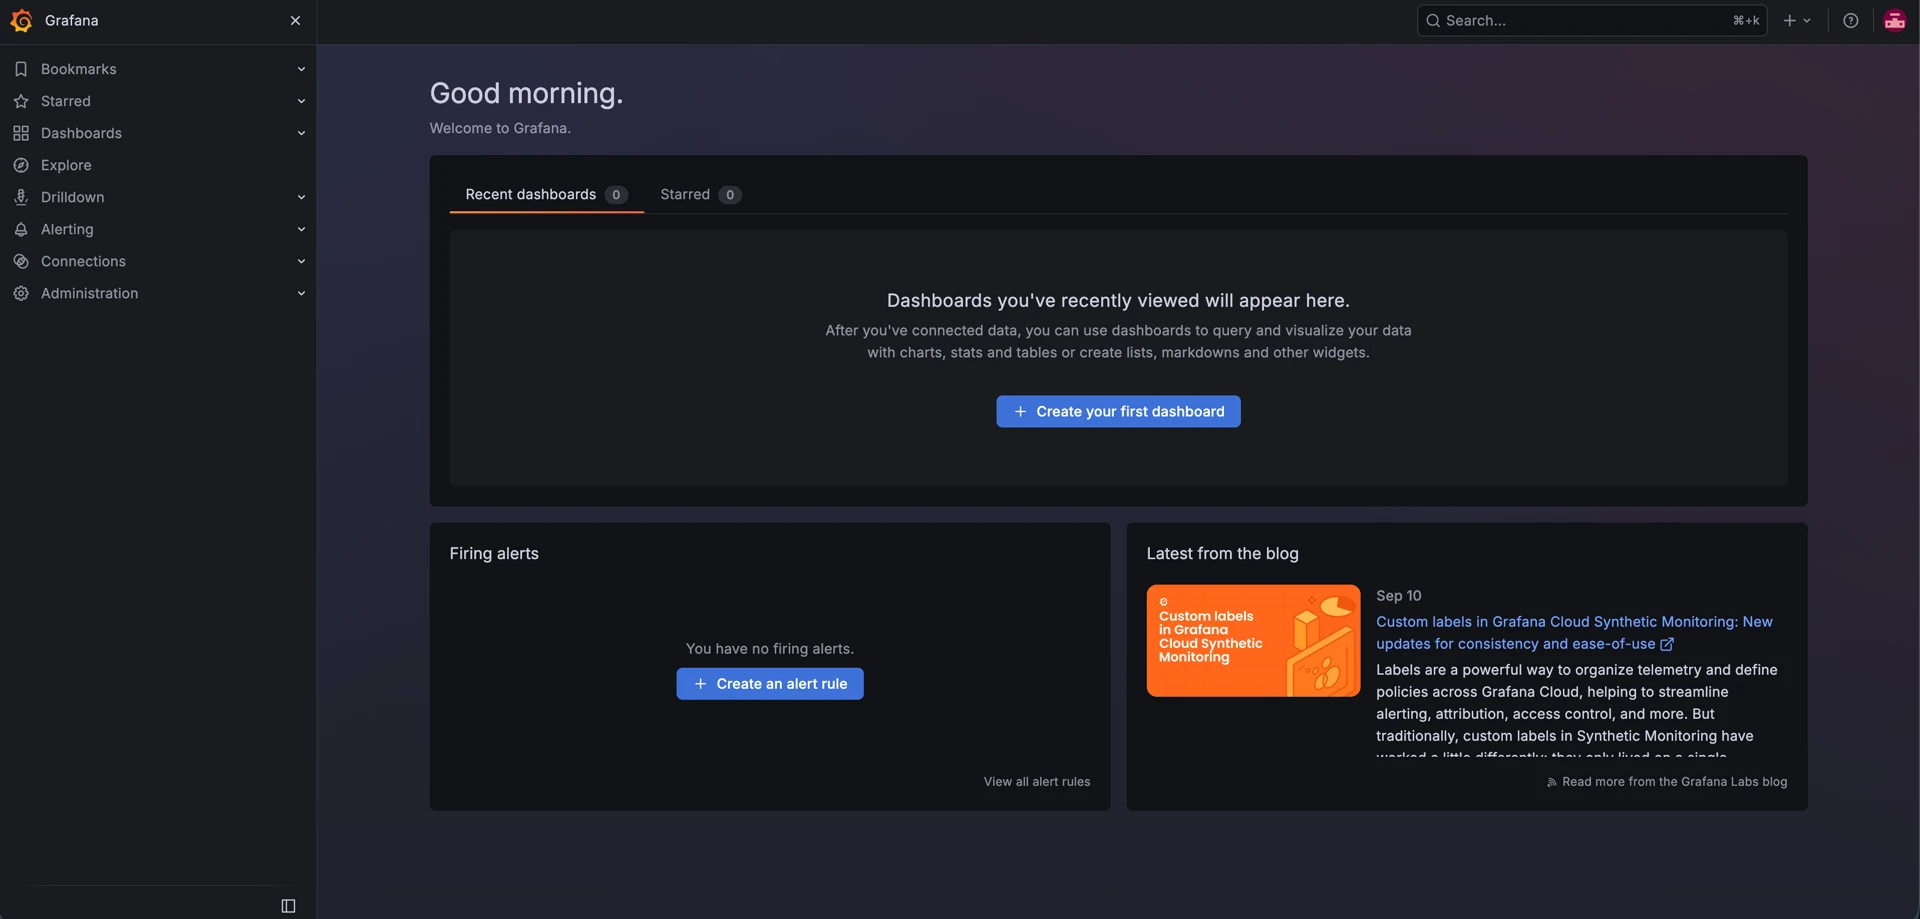This screenshot has height=919, width=1920.
Task: Click the RSS icon beside Read more
Action: point(1552,782)
